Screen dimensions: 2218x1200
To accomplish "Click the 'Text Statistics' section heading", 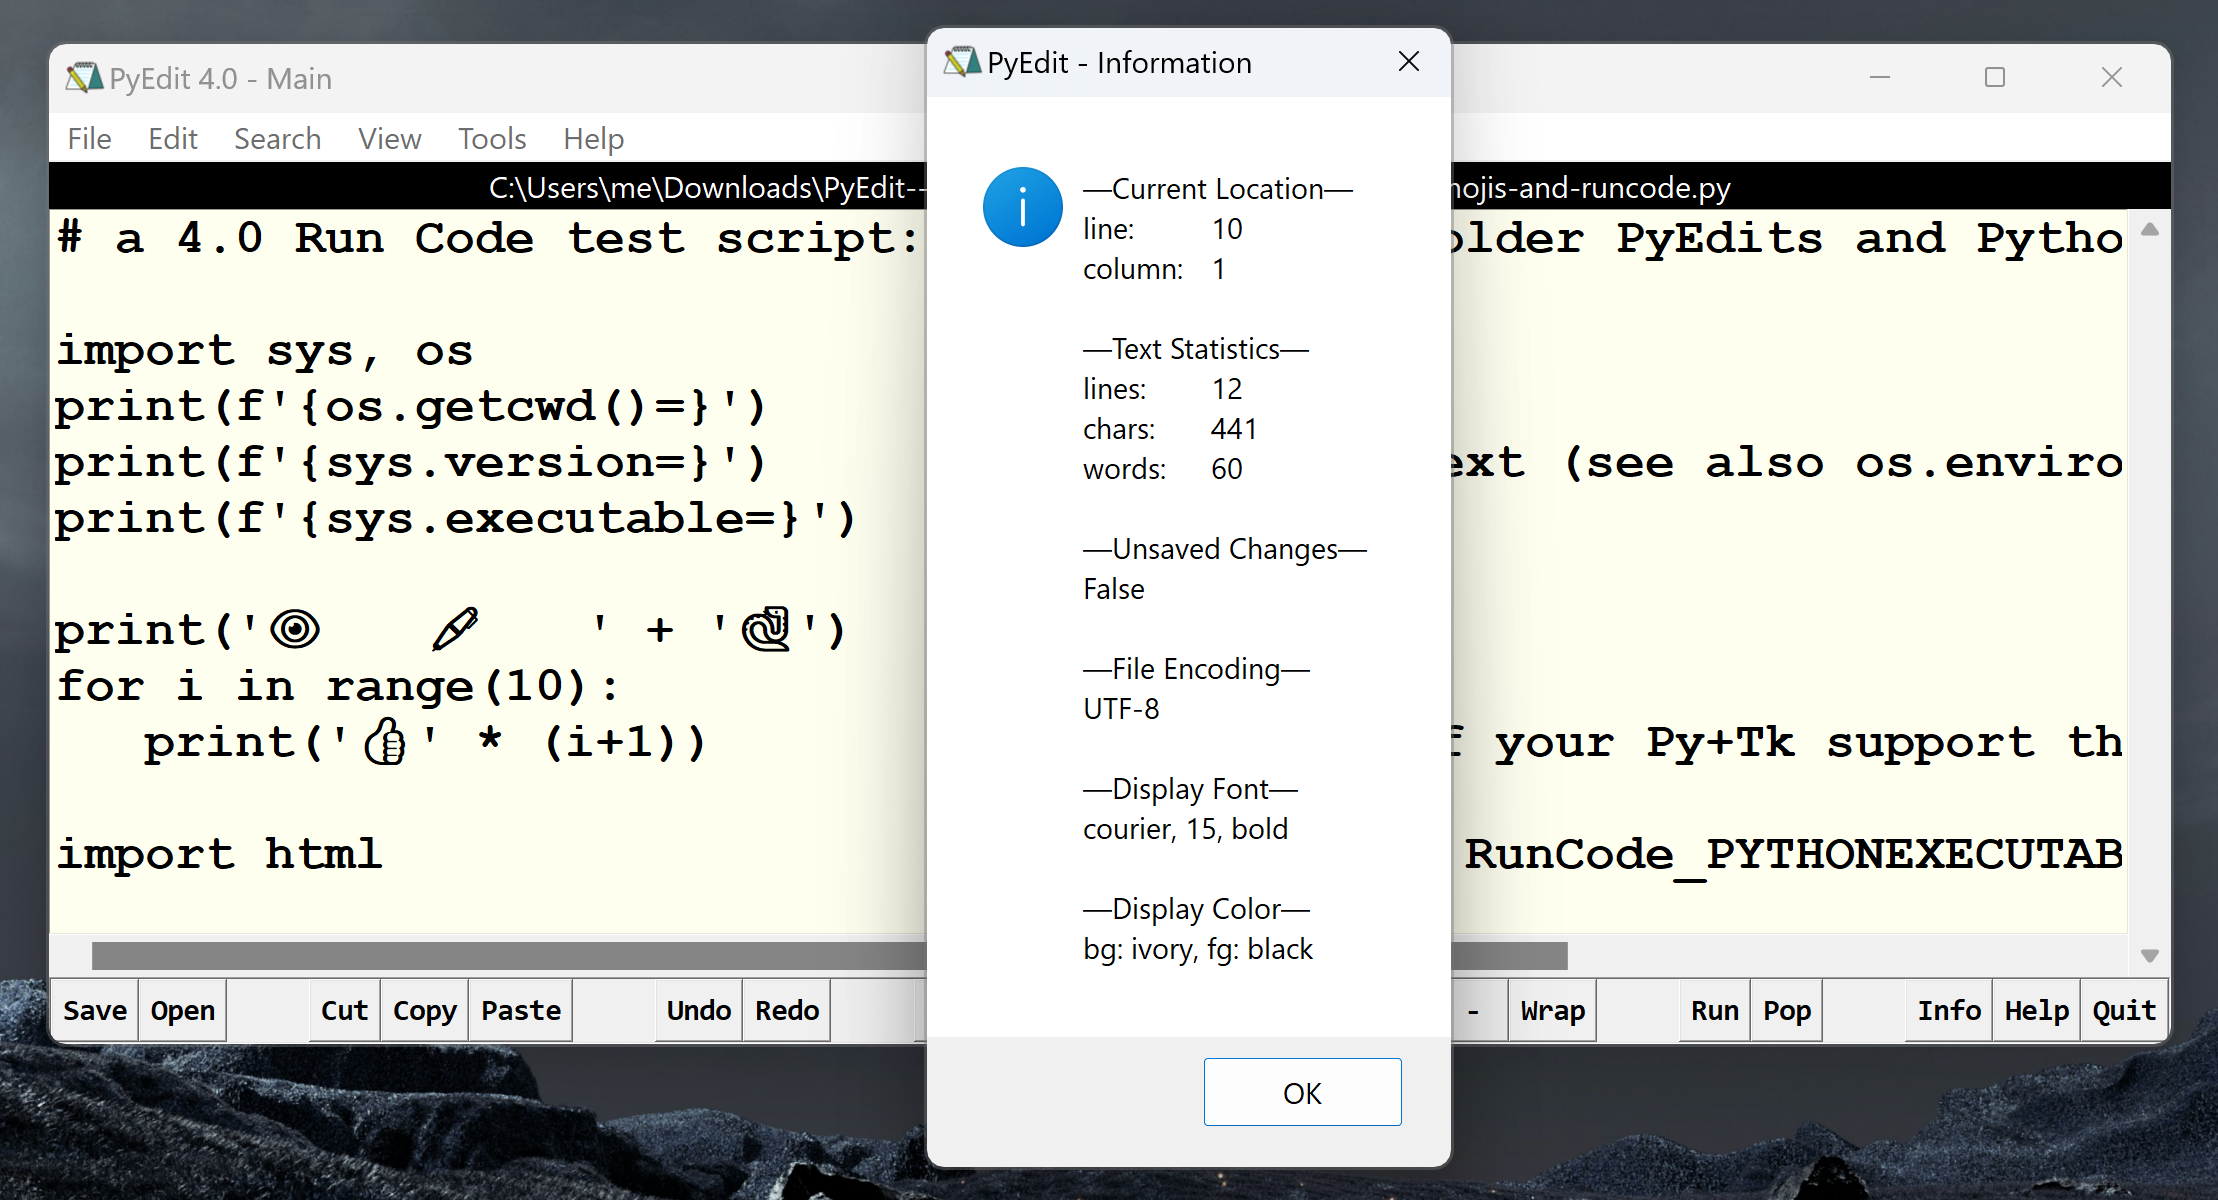I will [1196, 349].
